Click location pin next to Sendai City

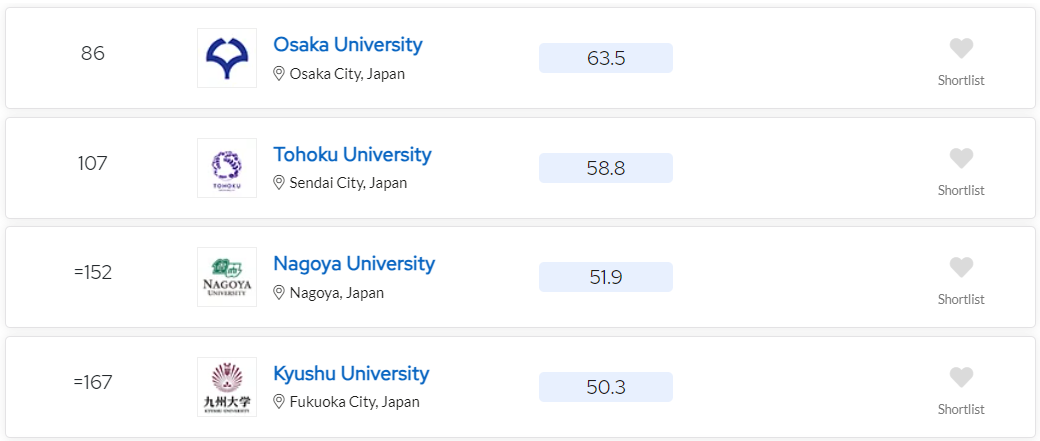click(x=279, y=183)
